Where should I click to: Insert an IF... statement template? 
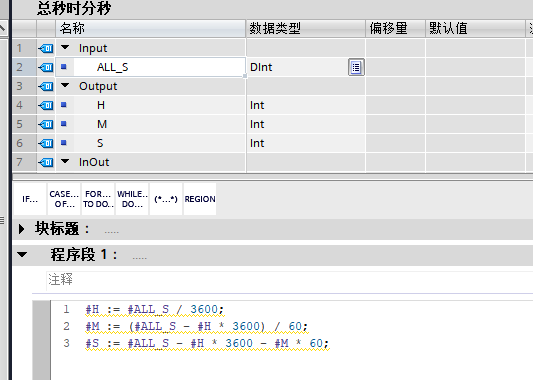(x=30, y=199)
